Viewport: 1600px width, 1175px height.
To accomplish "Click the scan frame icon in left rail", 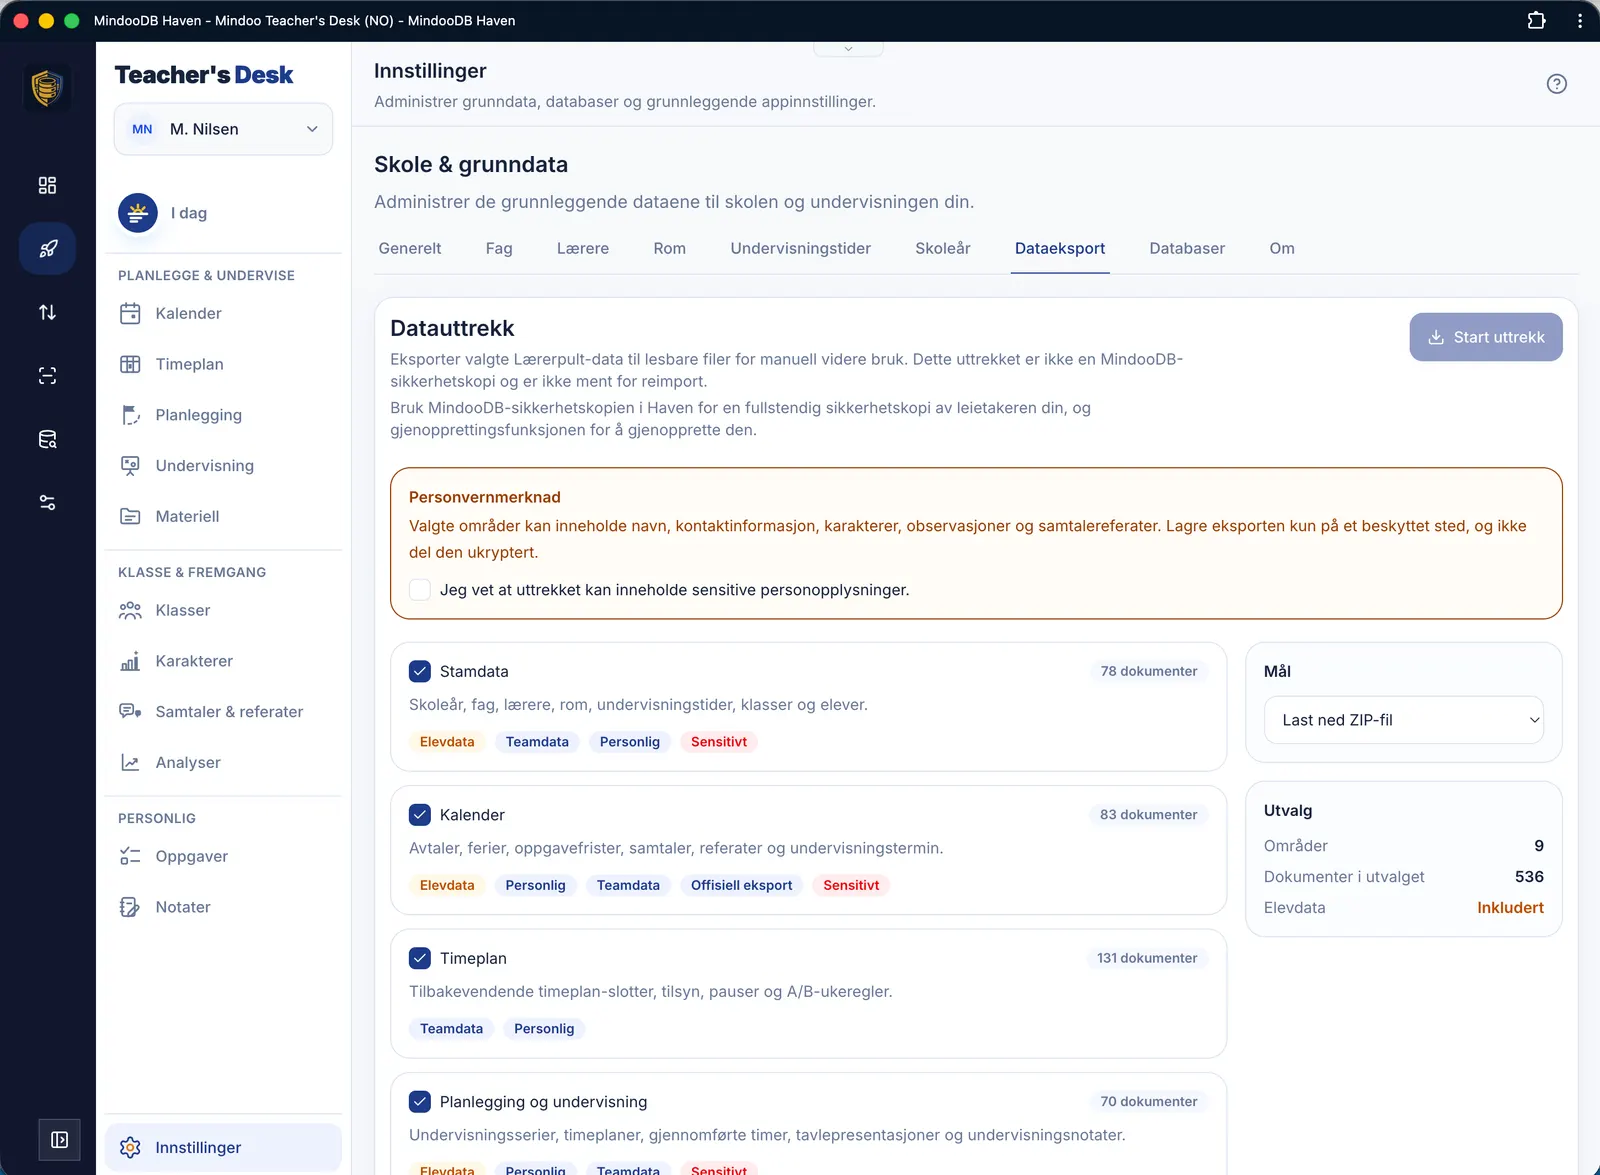I will point(47,376).
